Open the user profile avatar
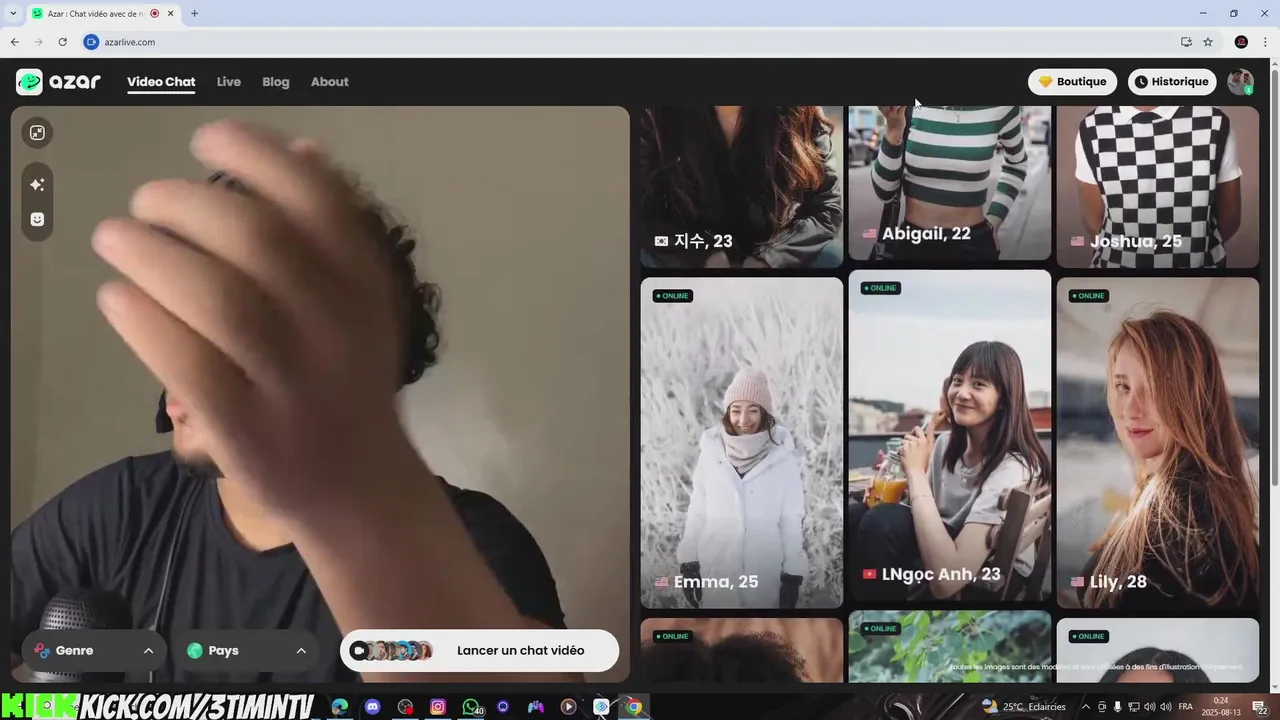Image resolution: width=1280 pixels, height=720 pixels. coord(1241,82)
